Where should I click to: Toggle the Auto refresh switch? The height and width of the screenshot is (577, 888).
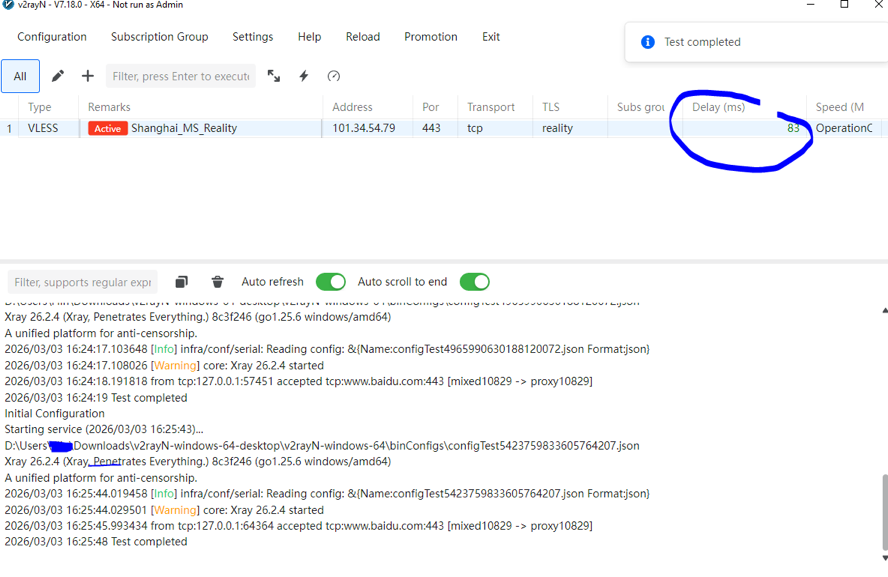click(x=330, y=282)
